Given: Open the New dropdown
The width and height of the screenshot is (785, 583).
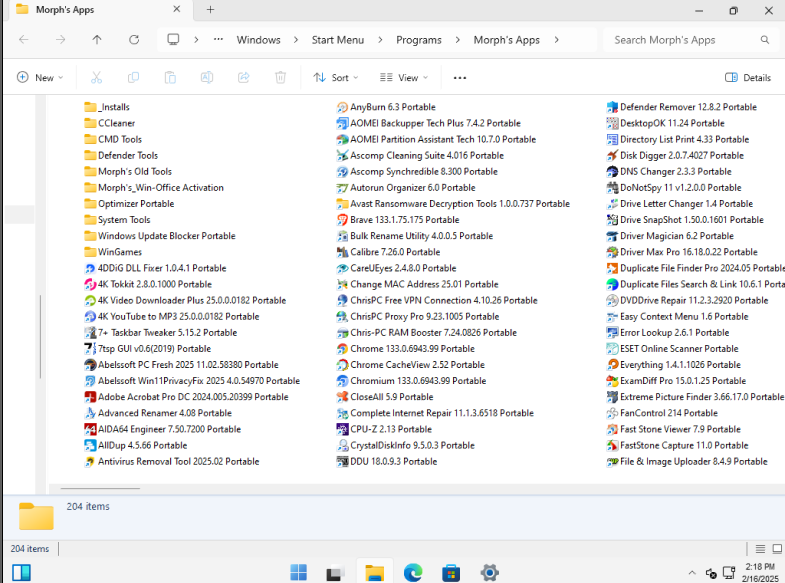Looking at the screenshot, I should click(40, 78).
